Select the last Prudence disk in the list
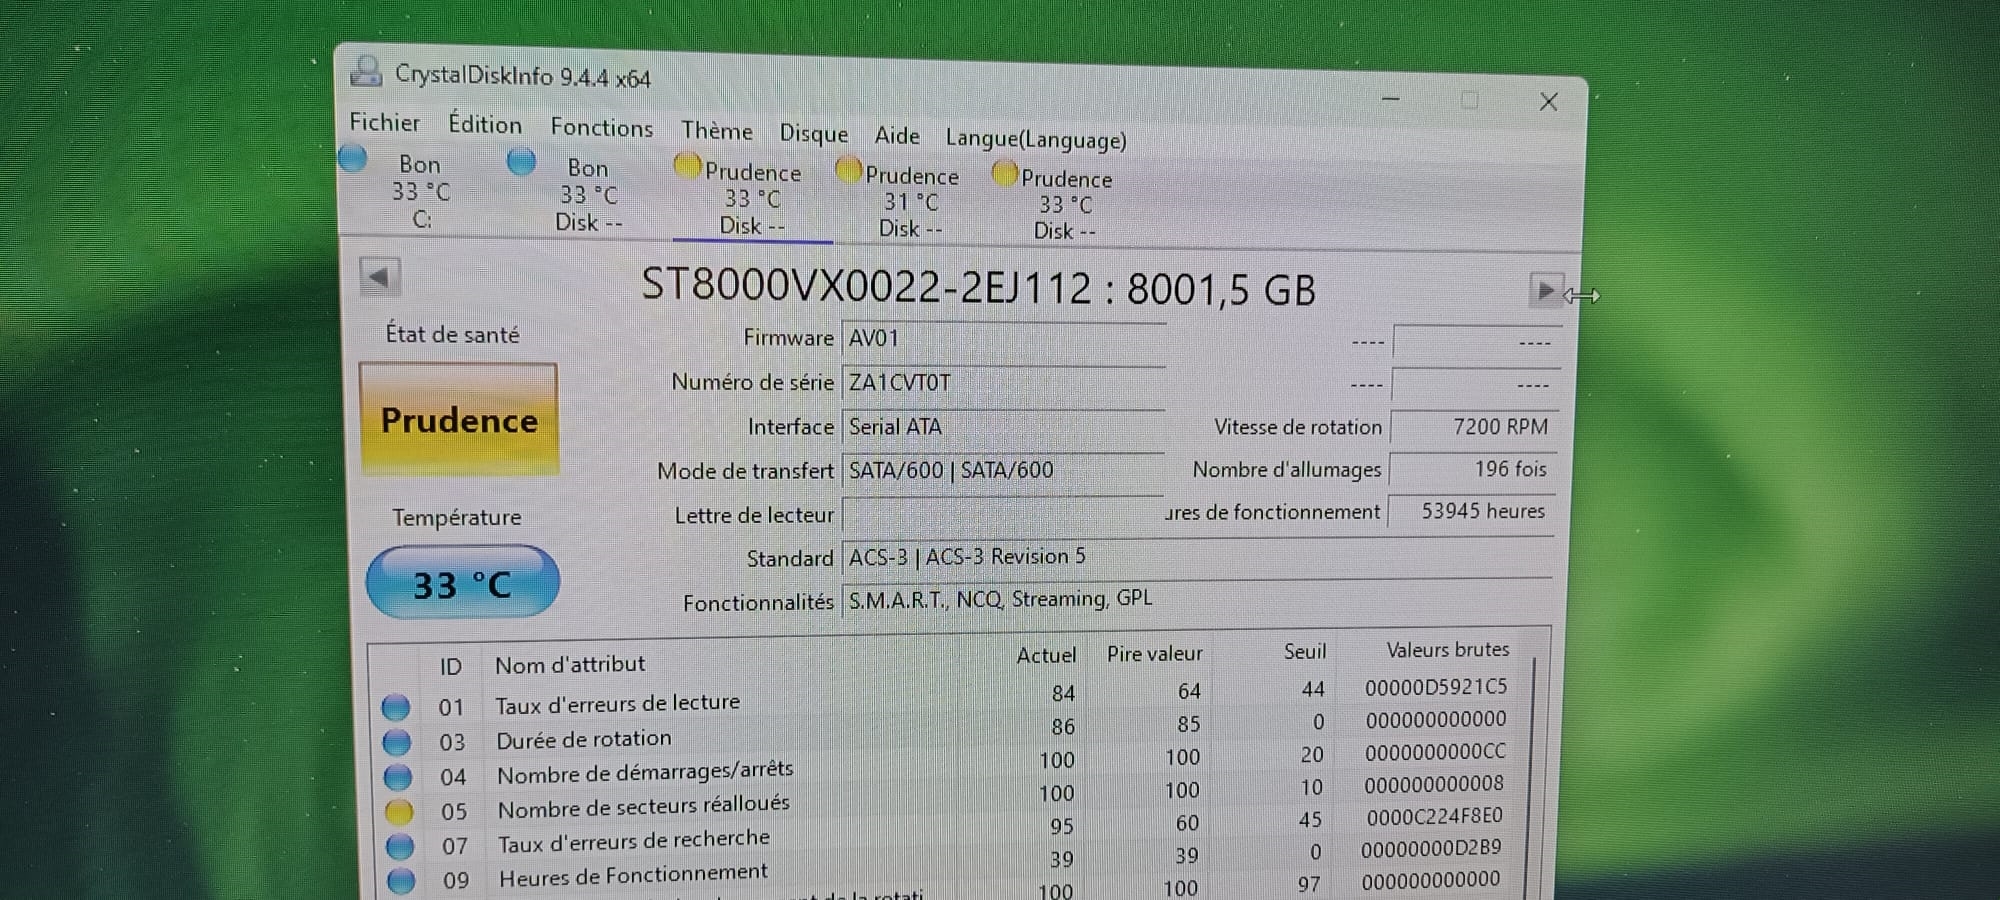This screenshot has width=2000, height=900. click(x=1064, y=205)
